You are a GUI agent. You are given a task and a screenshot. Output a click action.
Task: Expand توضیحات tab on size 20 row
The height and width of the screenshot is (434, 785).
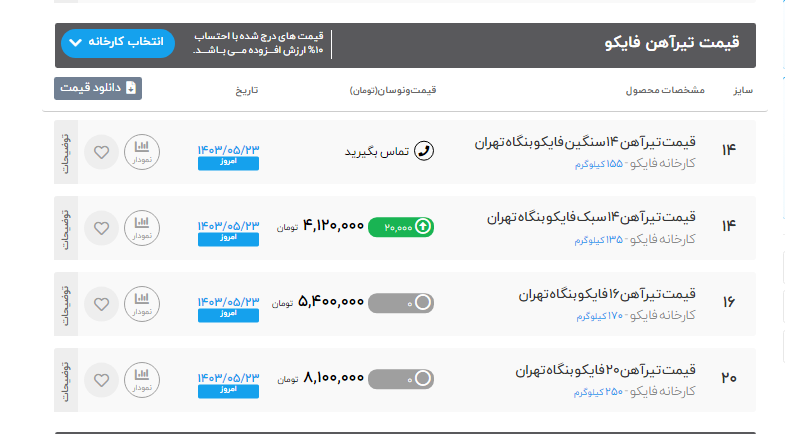point(66,379)
